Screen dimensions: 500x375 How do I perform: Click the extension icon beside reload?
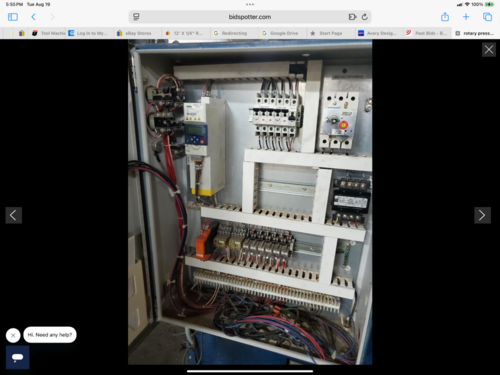click(352, 17)
